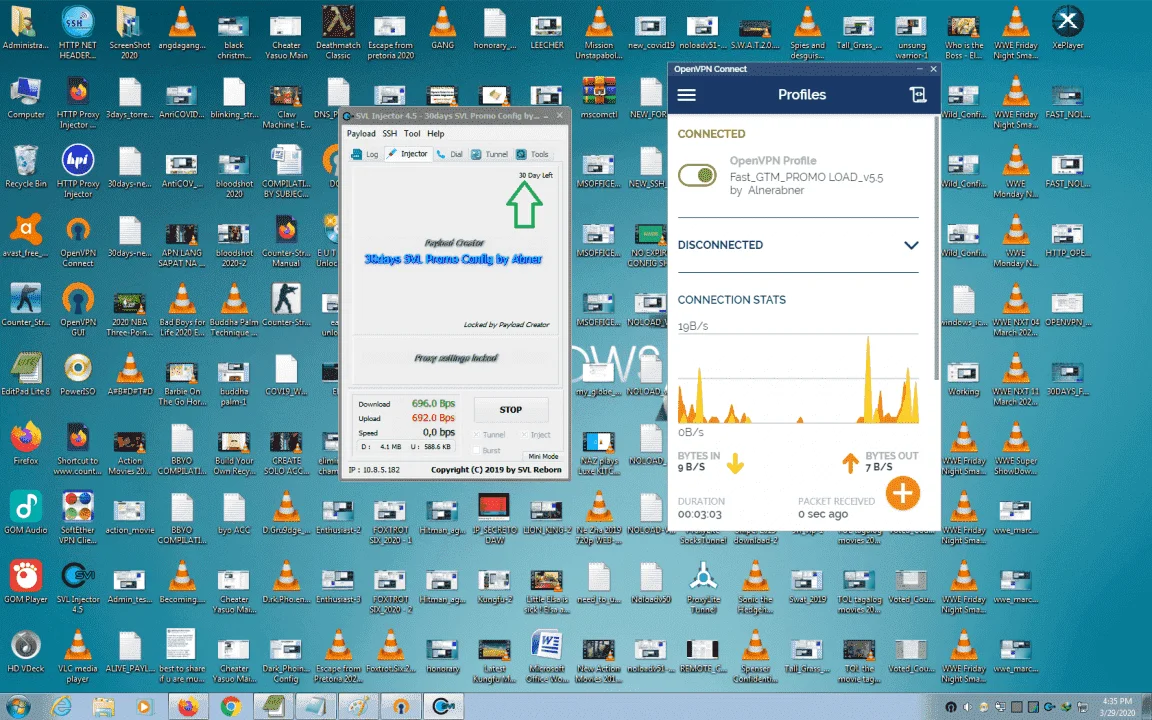
Task: Click the Mini Mode button
Action: [543, 456]
